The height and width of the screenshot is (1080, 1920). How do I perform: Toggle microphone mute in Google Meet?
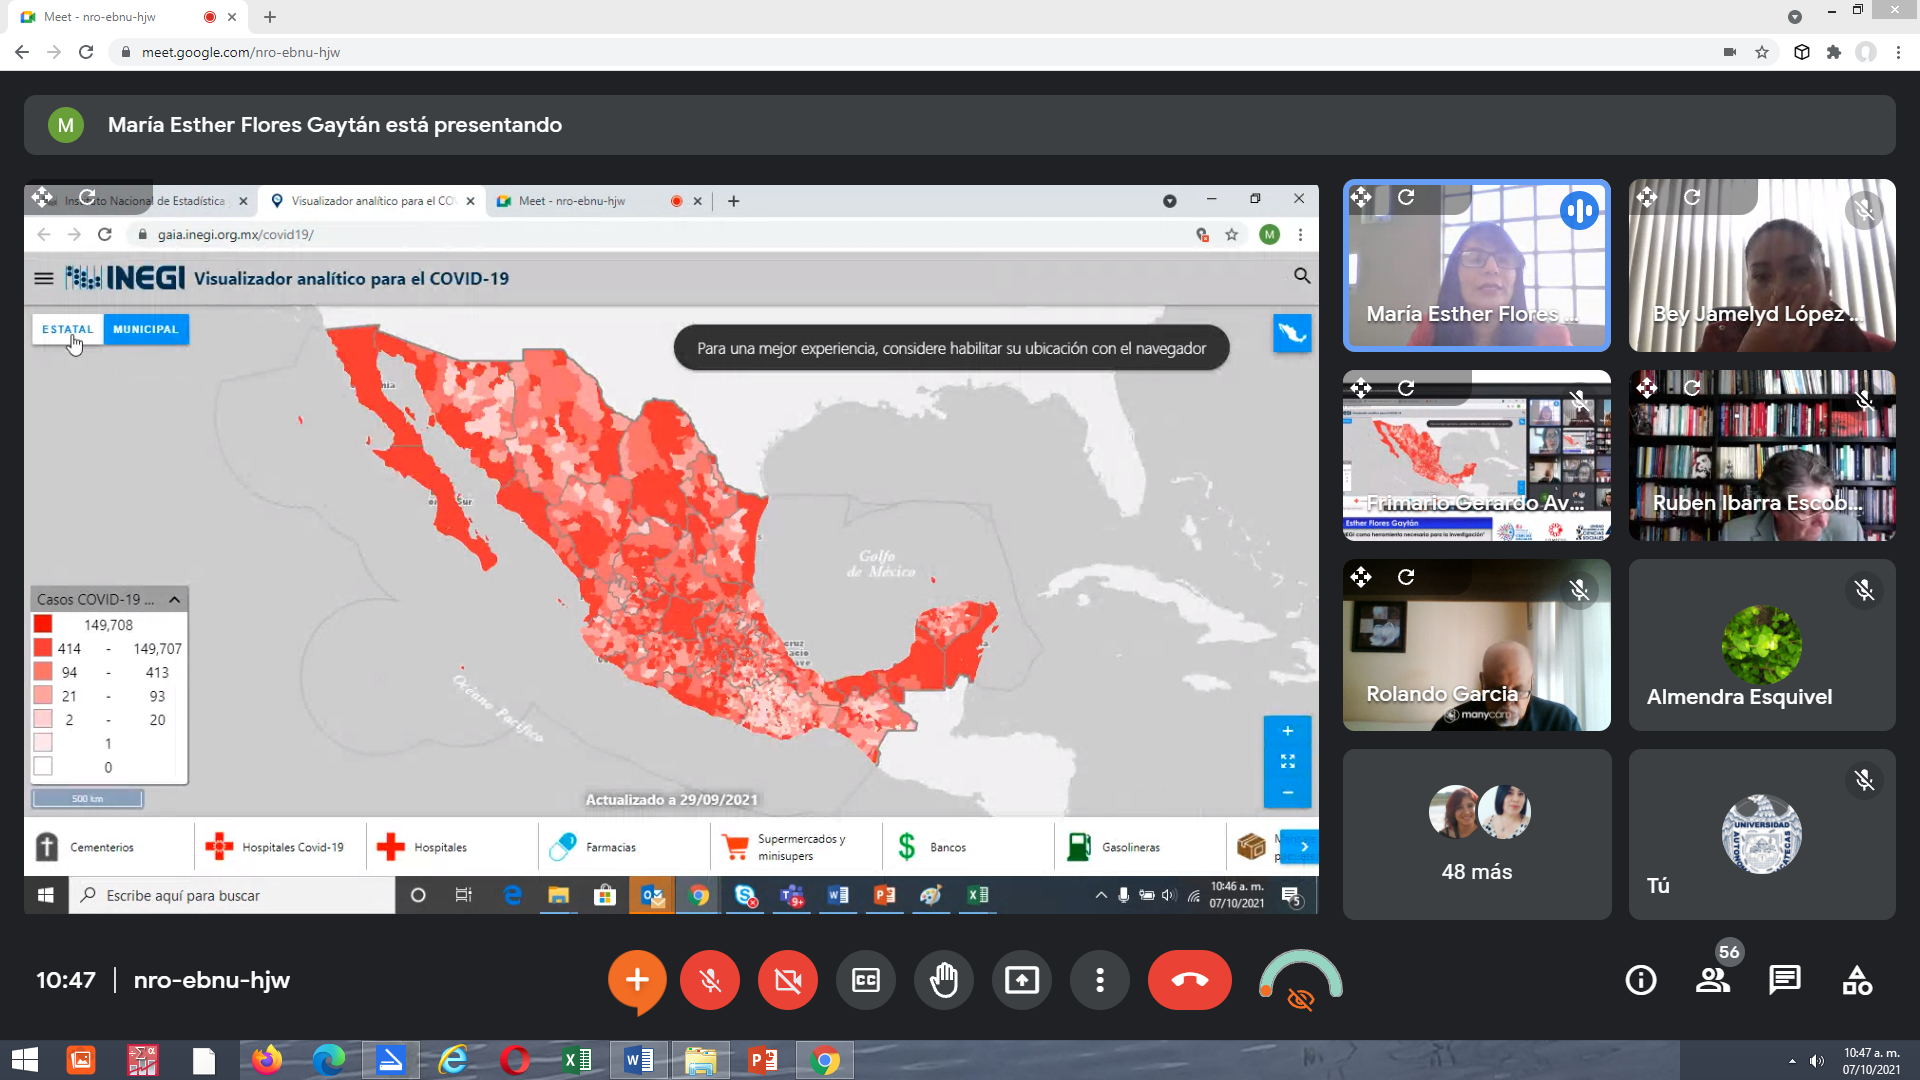coord(711,980)
